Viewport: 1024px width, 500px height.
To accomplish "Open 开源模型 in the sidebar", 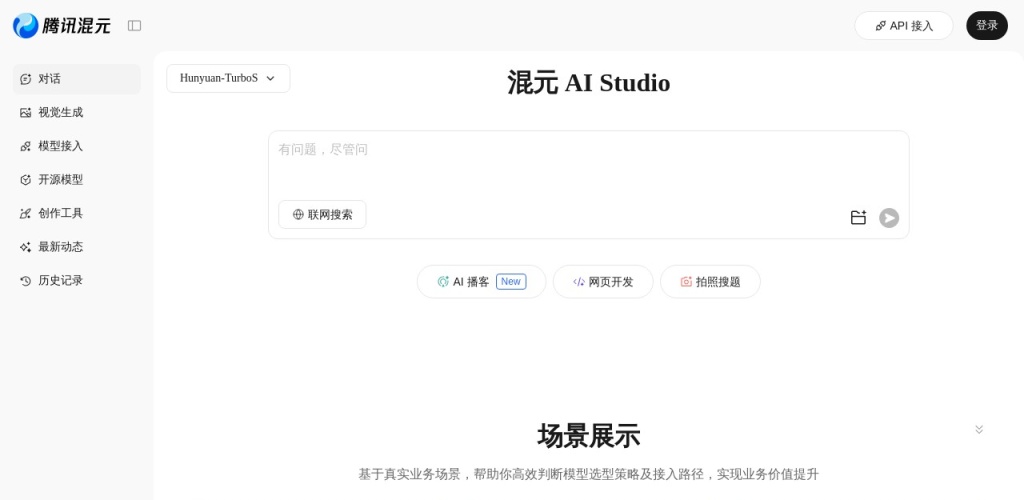I will click(77, 180).
